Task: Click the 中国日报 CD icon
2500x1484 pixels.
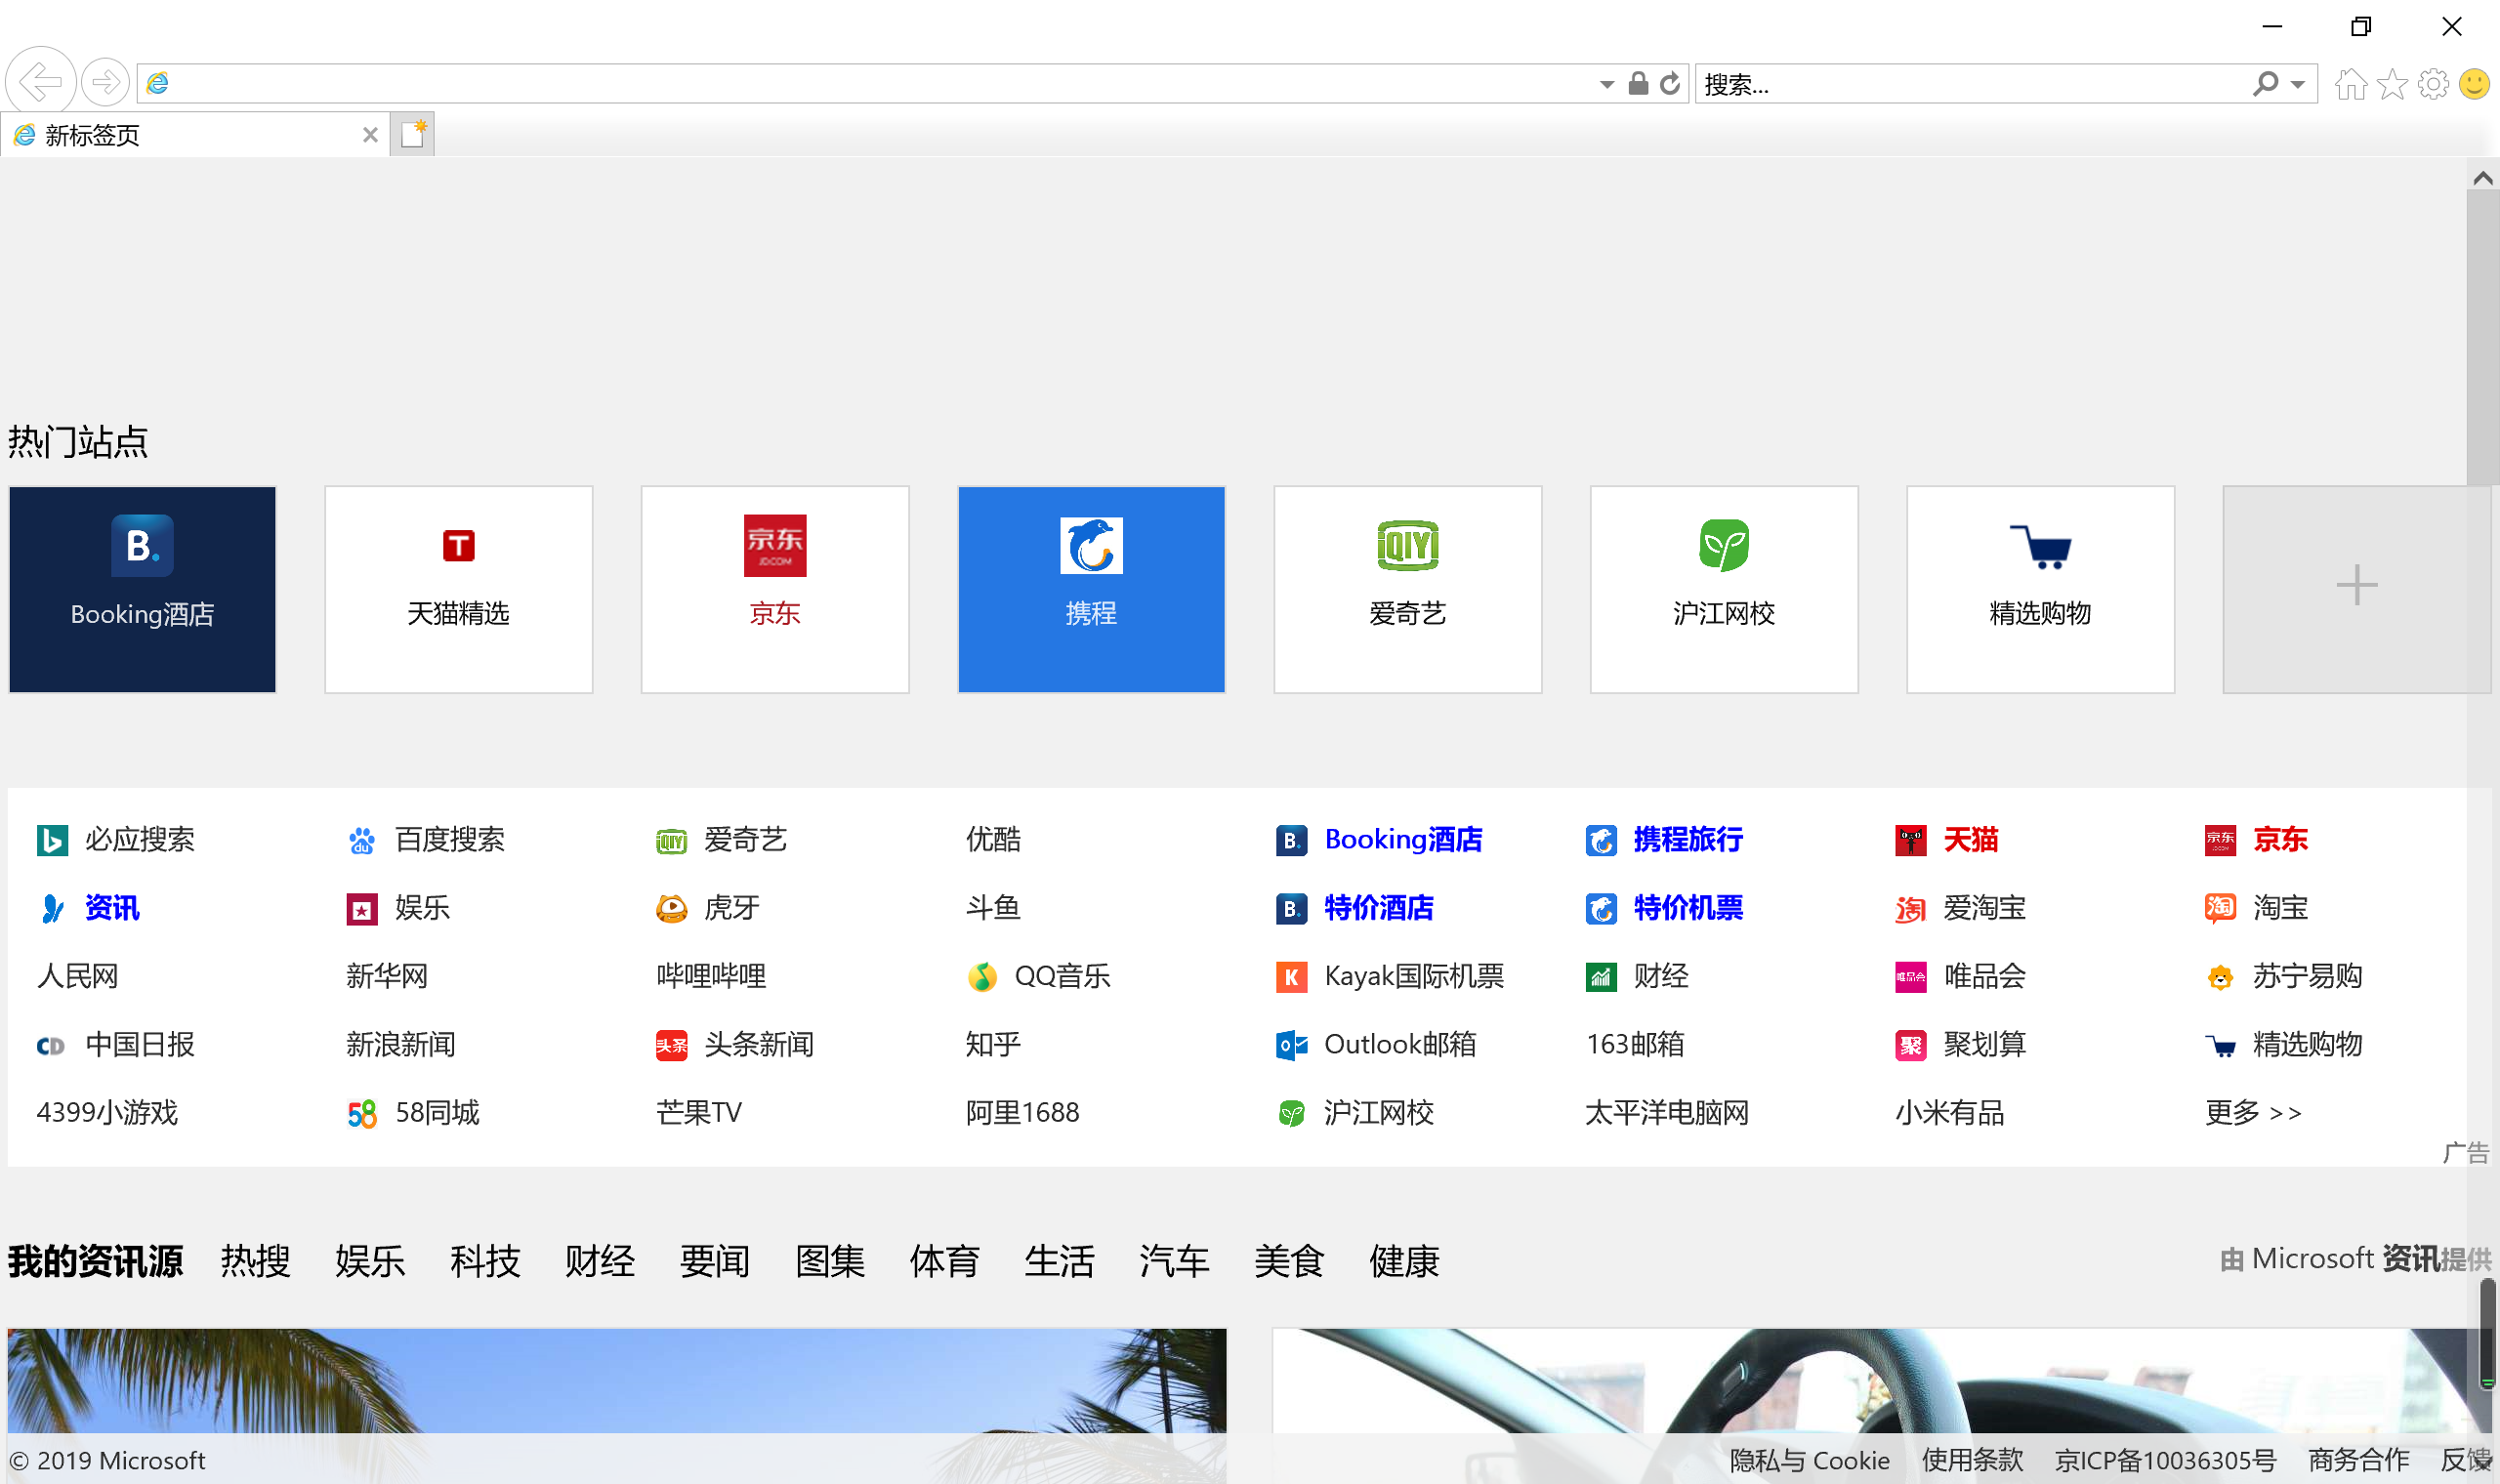Action: point(51,1046)
